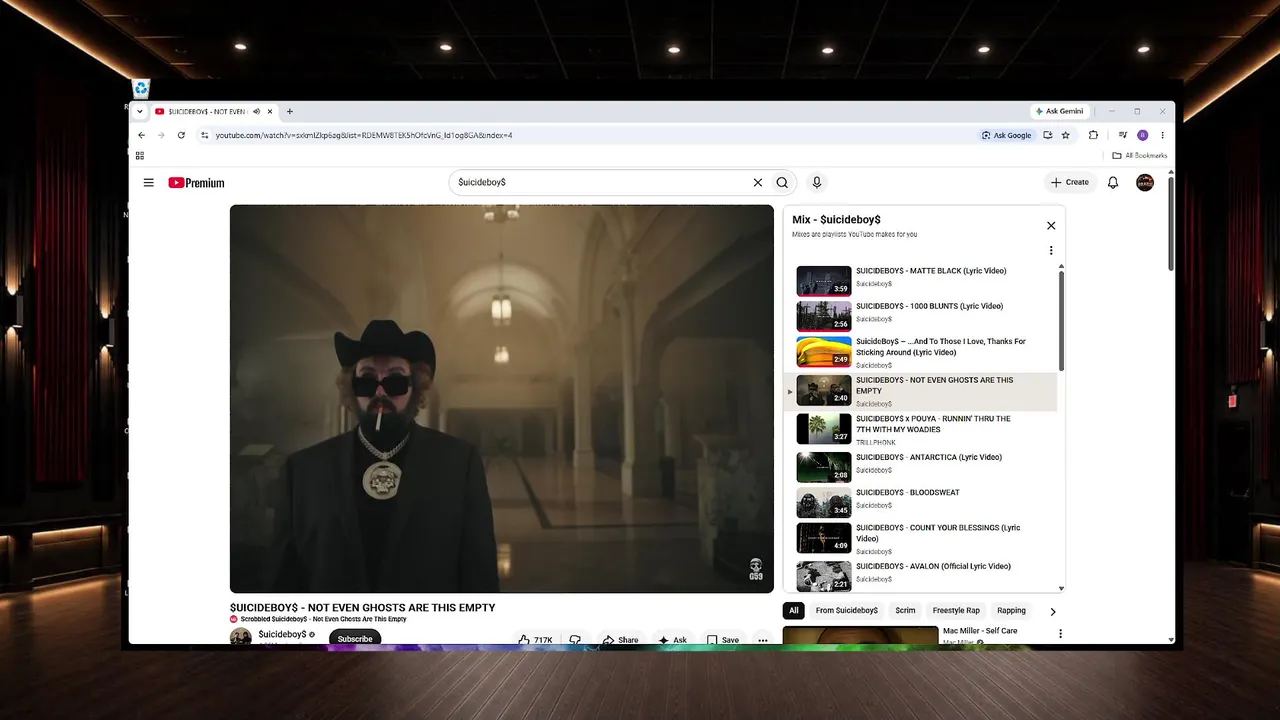The height and width of the screenshot is (720, 1280).
Task: Open more actions for the video
Action: 762,640
